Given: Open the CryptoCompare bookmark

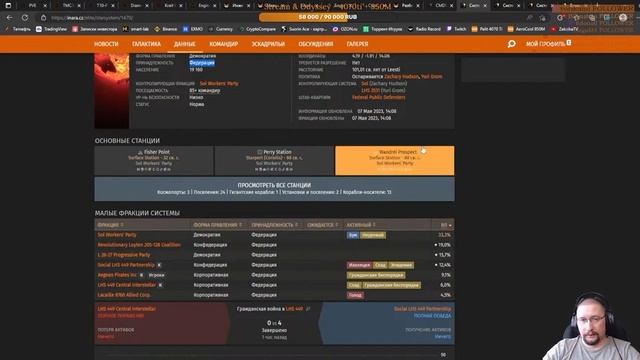Looking at the screenshot, I should (x=257, y=29).
